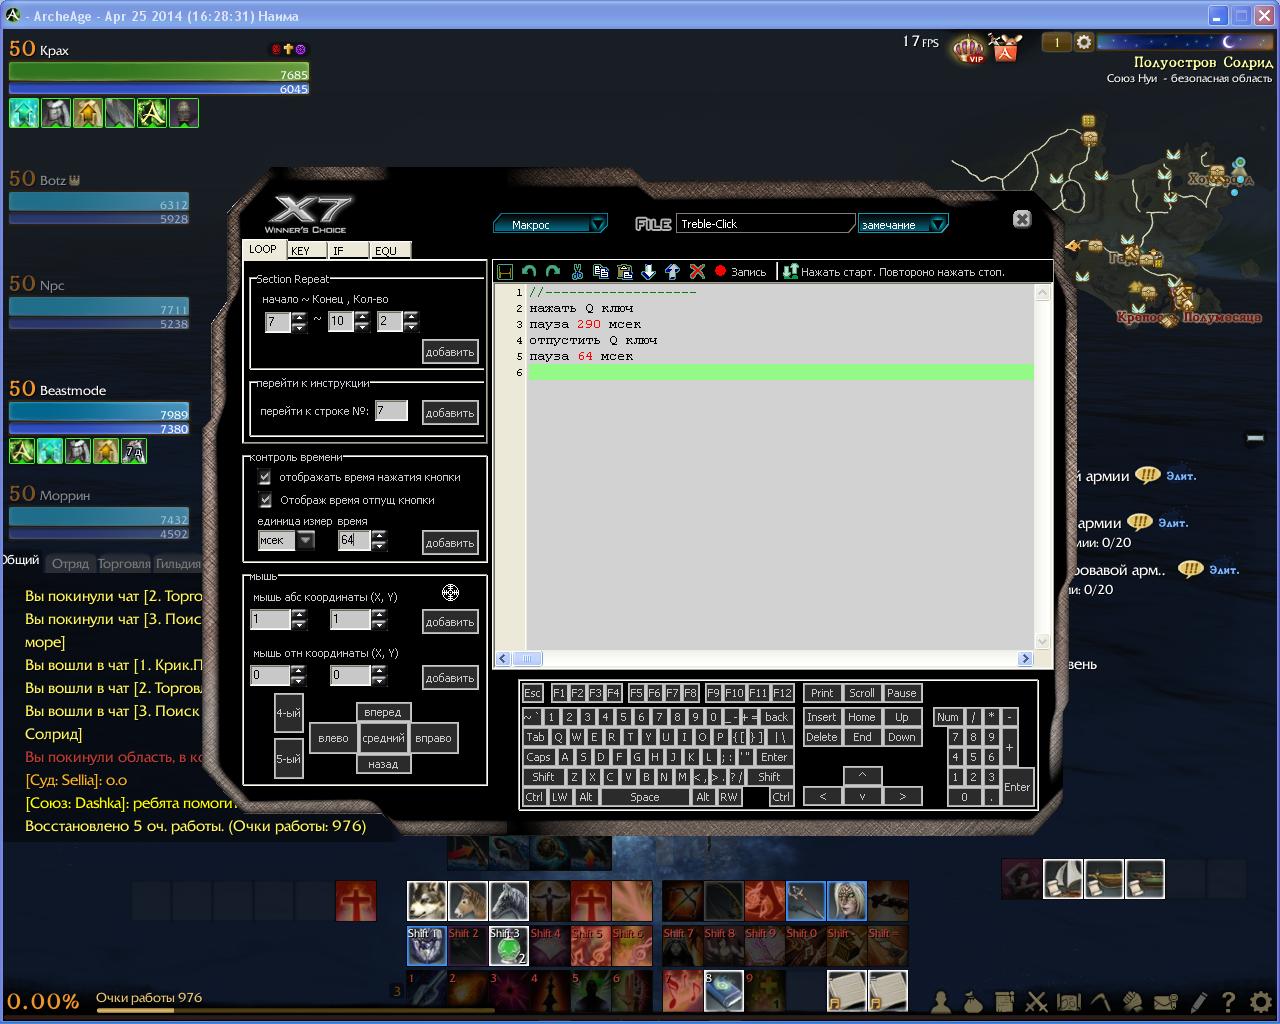Click the VIP crown icon
This screenshot has width=1280, height=1024.
tap(968, 48)
